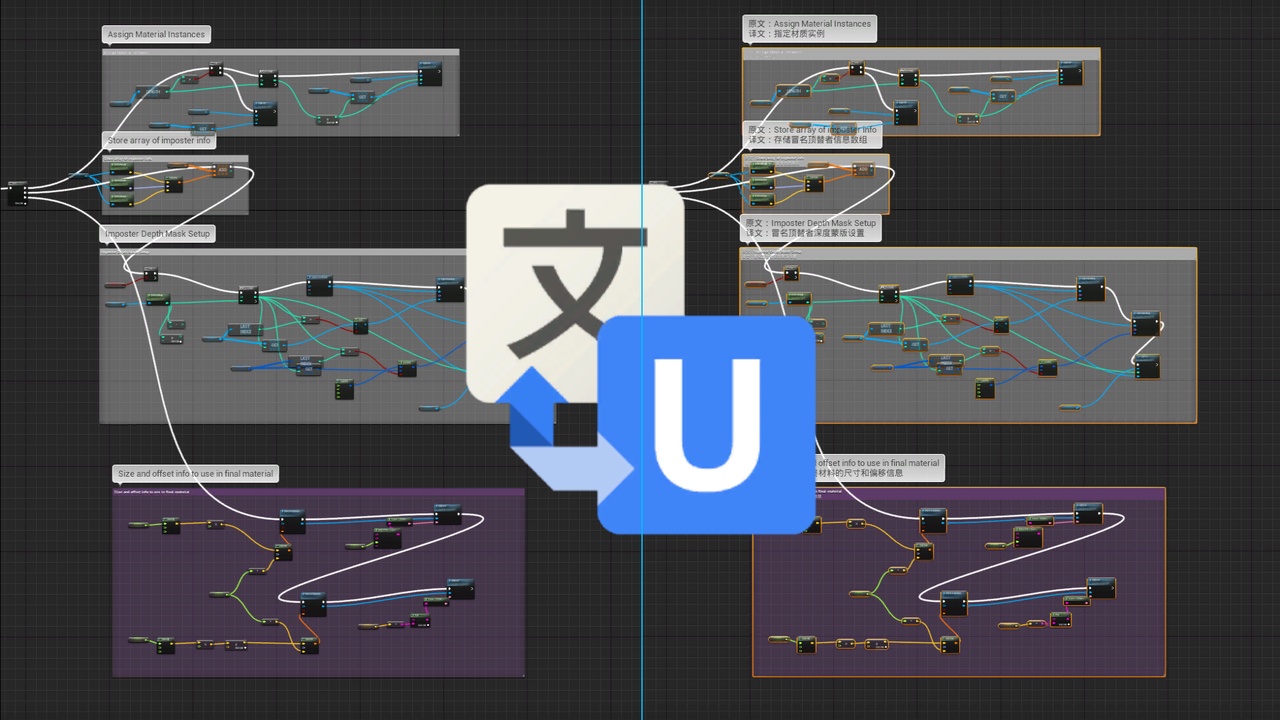
Task: Click the translated line "译文：冒名顶替者深度蒙版设置"
Action: coord(806,234)
